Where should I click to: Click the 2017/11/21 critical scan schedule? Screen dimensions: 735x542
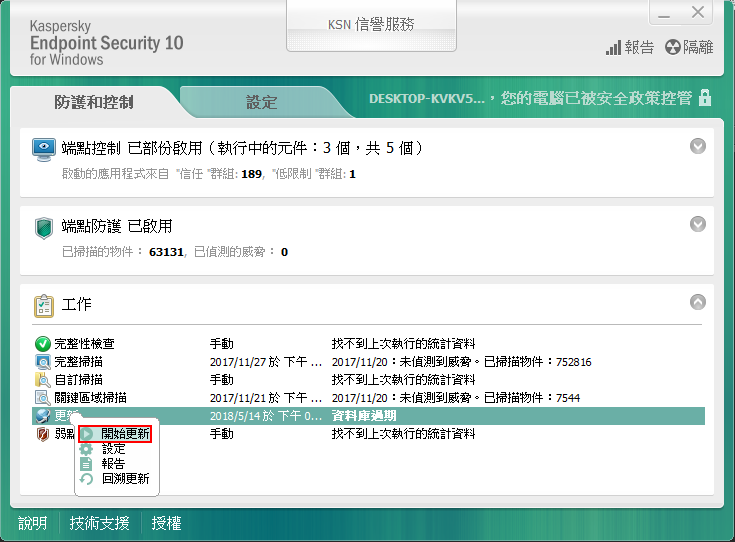pyautogui.click(x=266, y=398)
